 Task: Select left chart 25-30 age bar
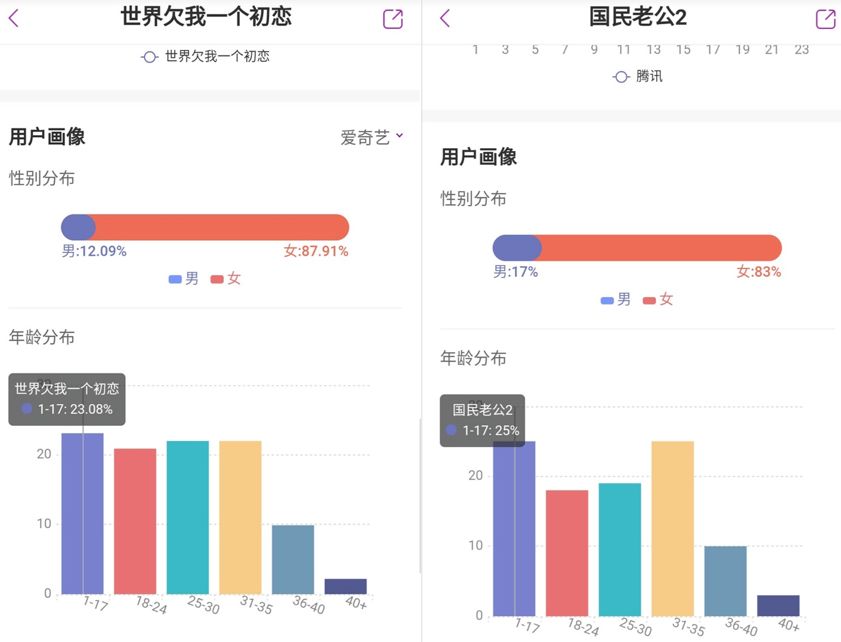pos(188,517)
